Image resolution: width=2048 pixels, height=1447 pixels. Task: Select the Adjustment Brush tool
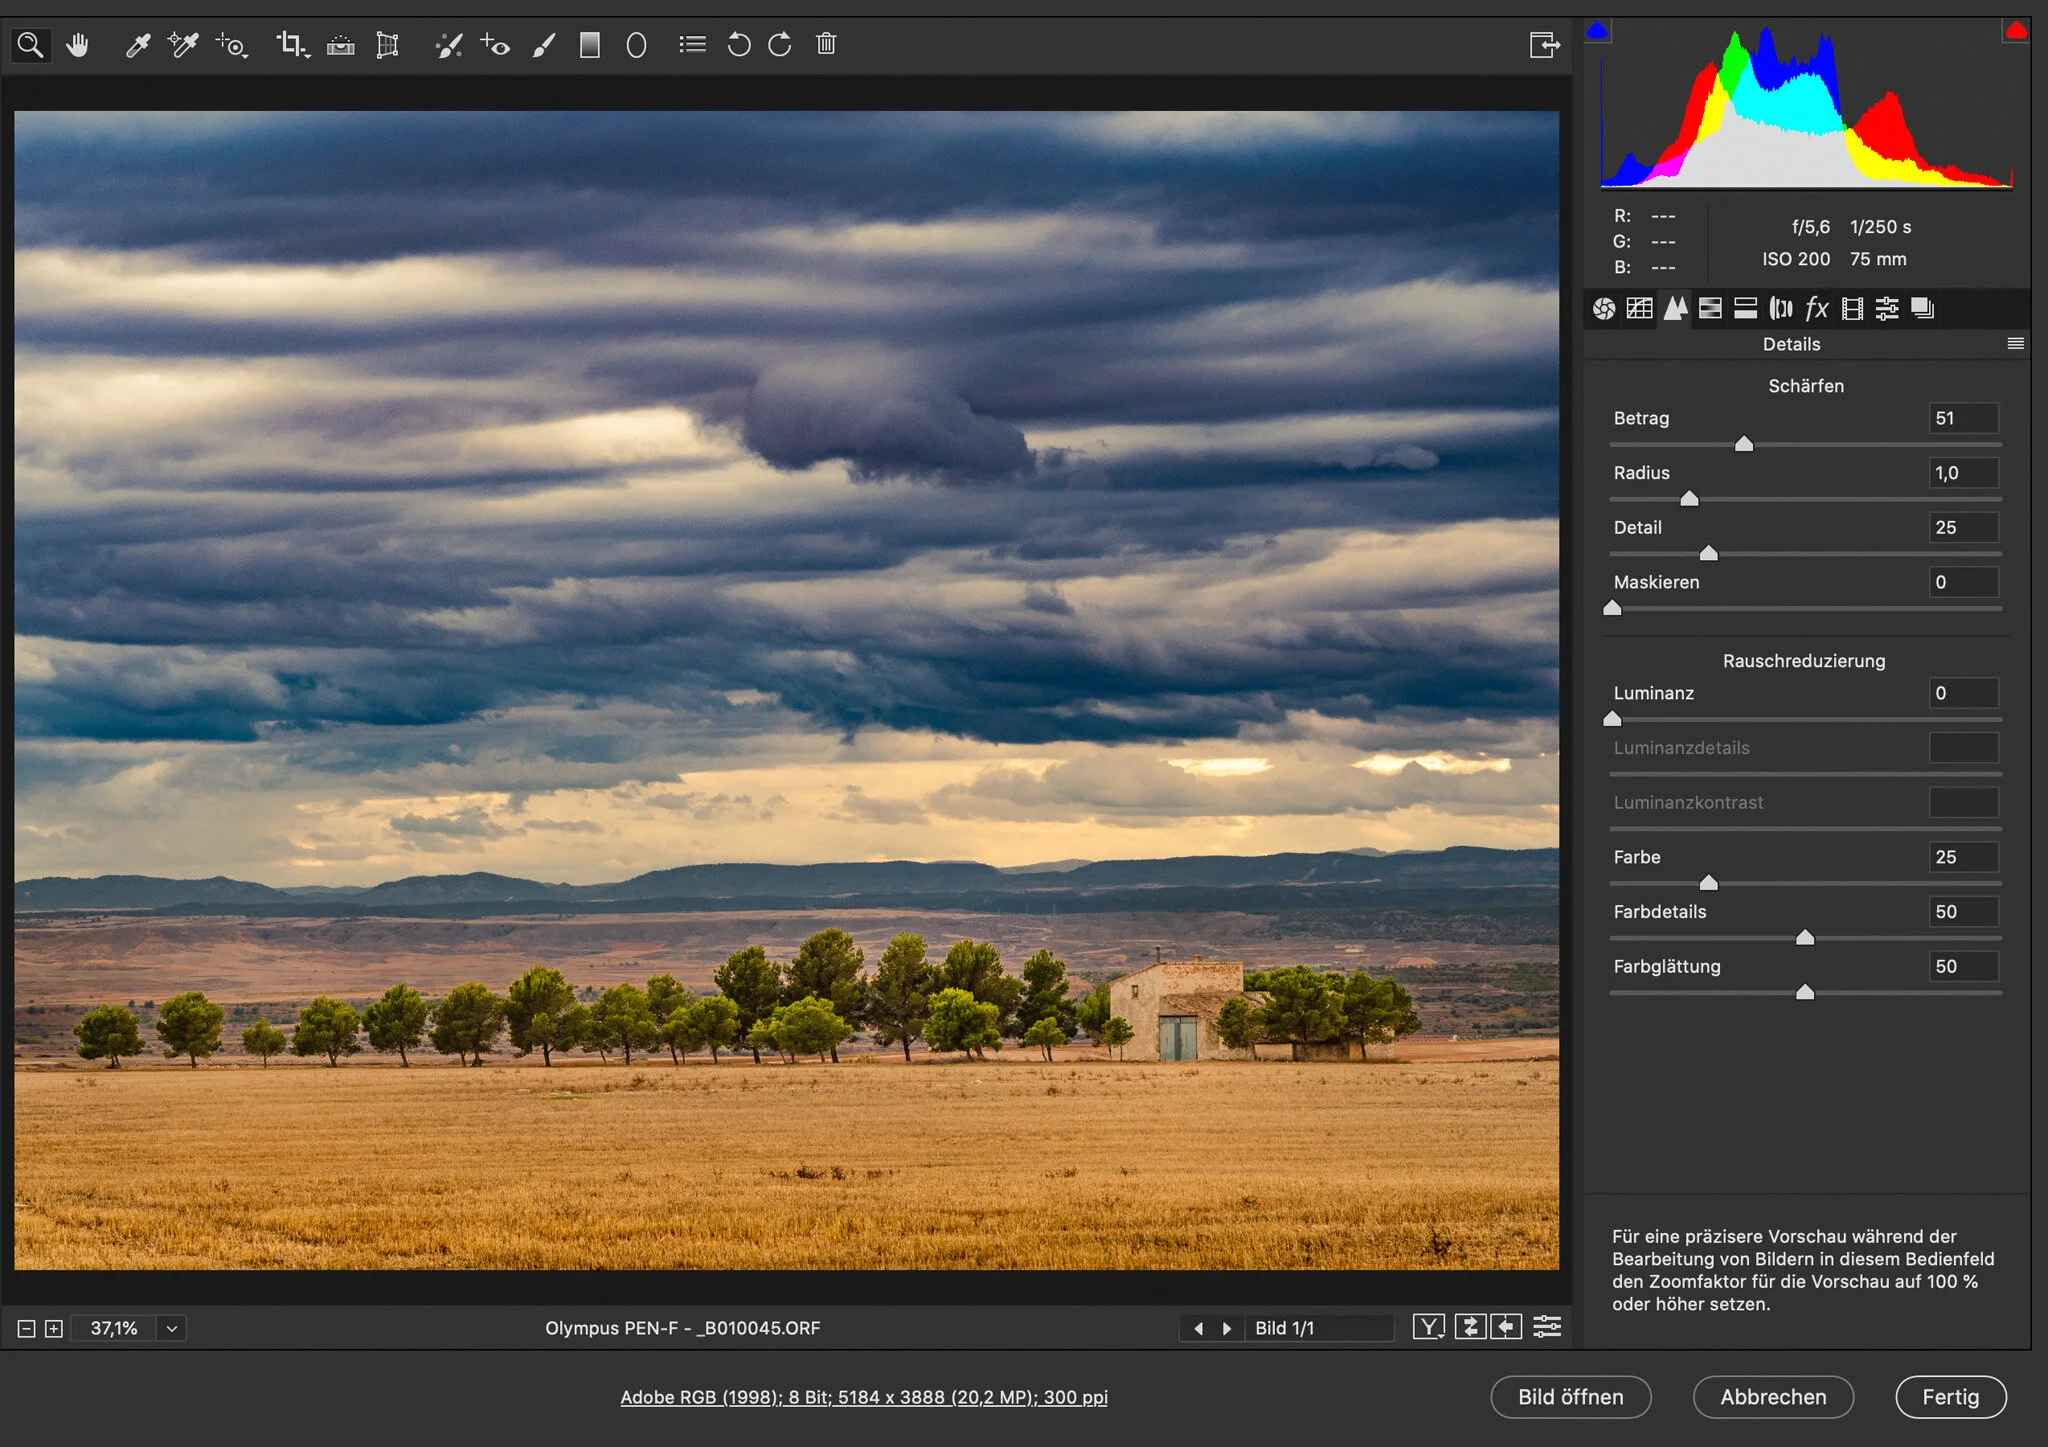pos(543,45)
